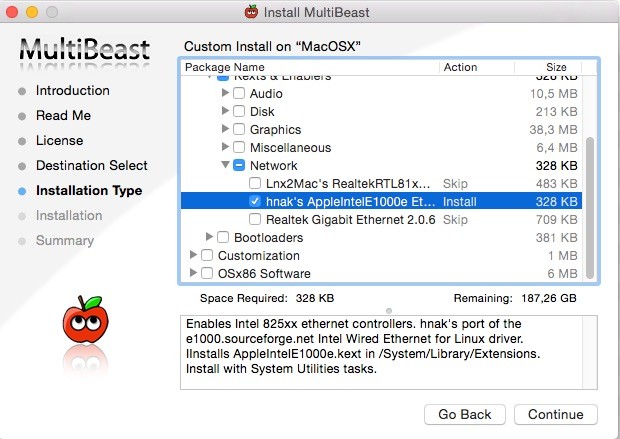Click the description text box
This screenshot has width=620, height=439.
click(x=389, y=352)
